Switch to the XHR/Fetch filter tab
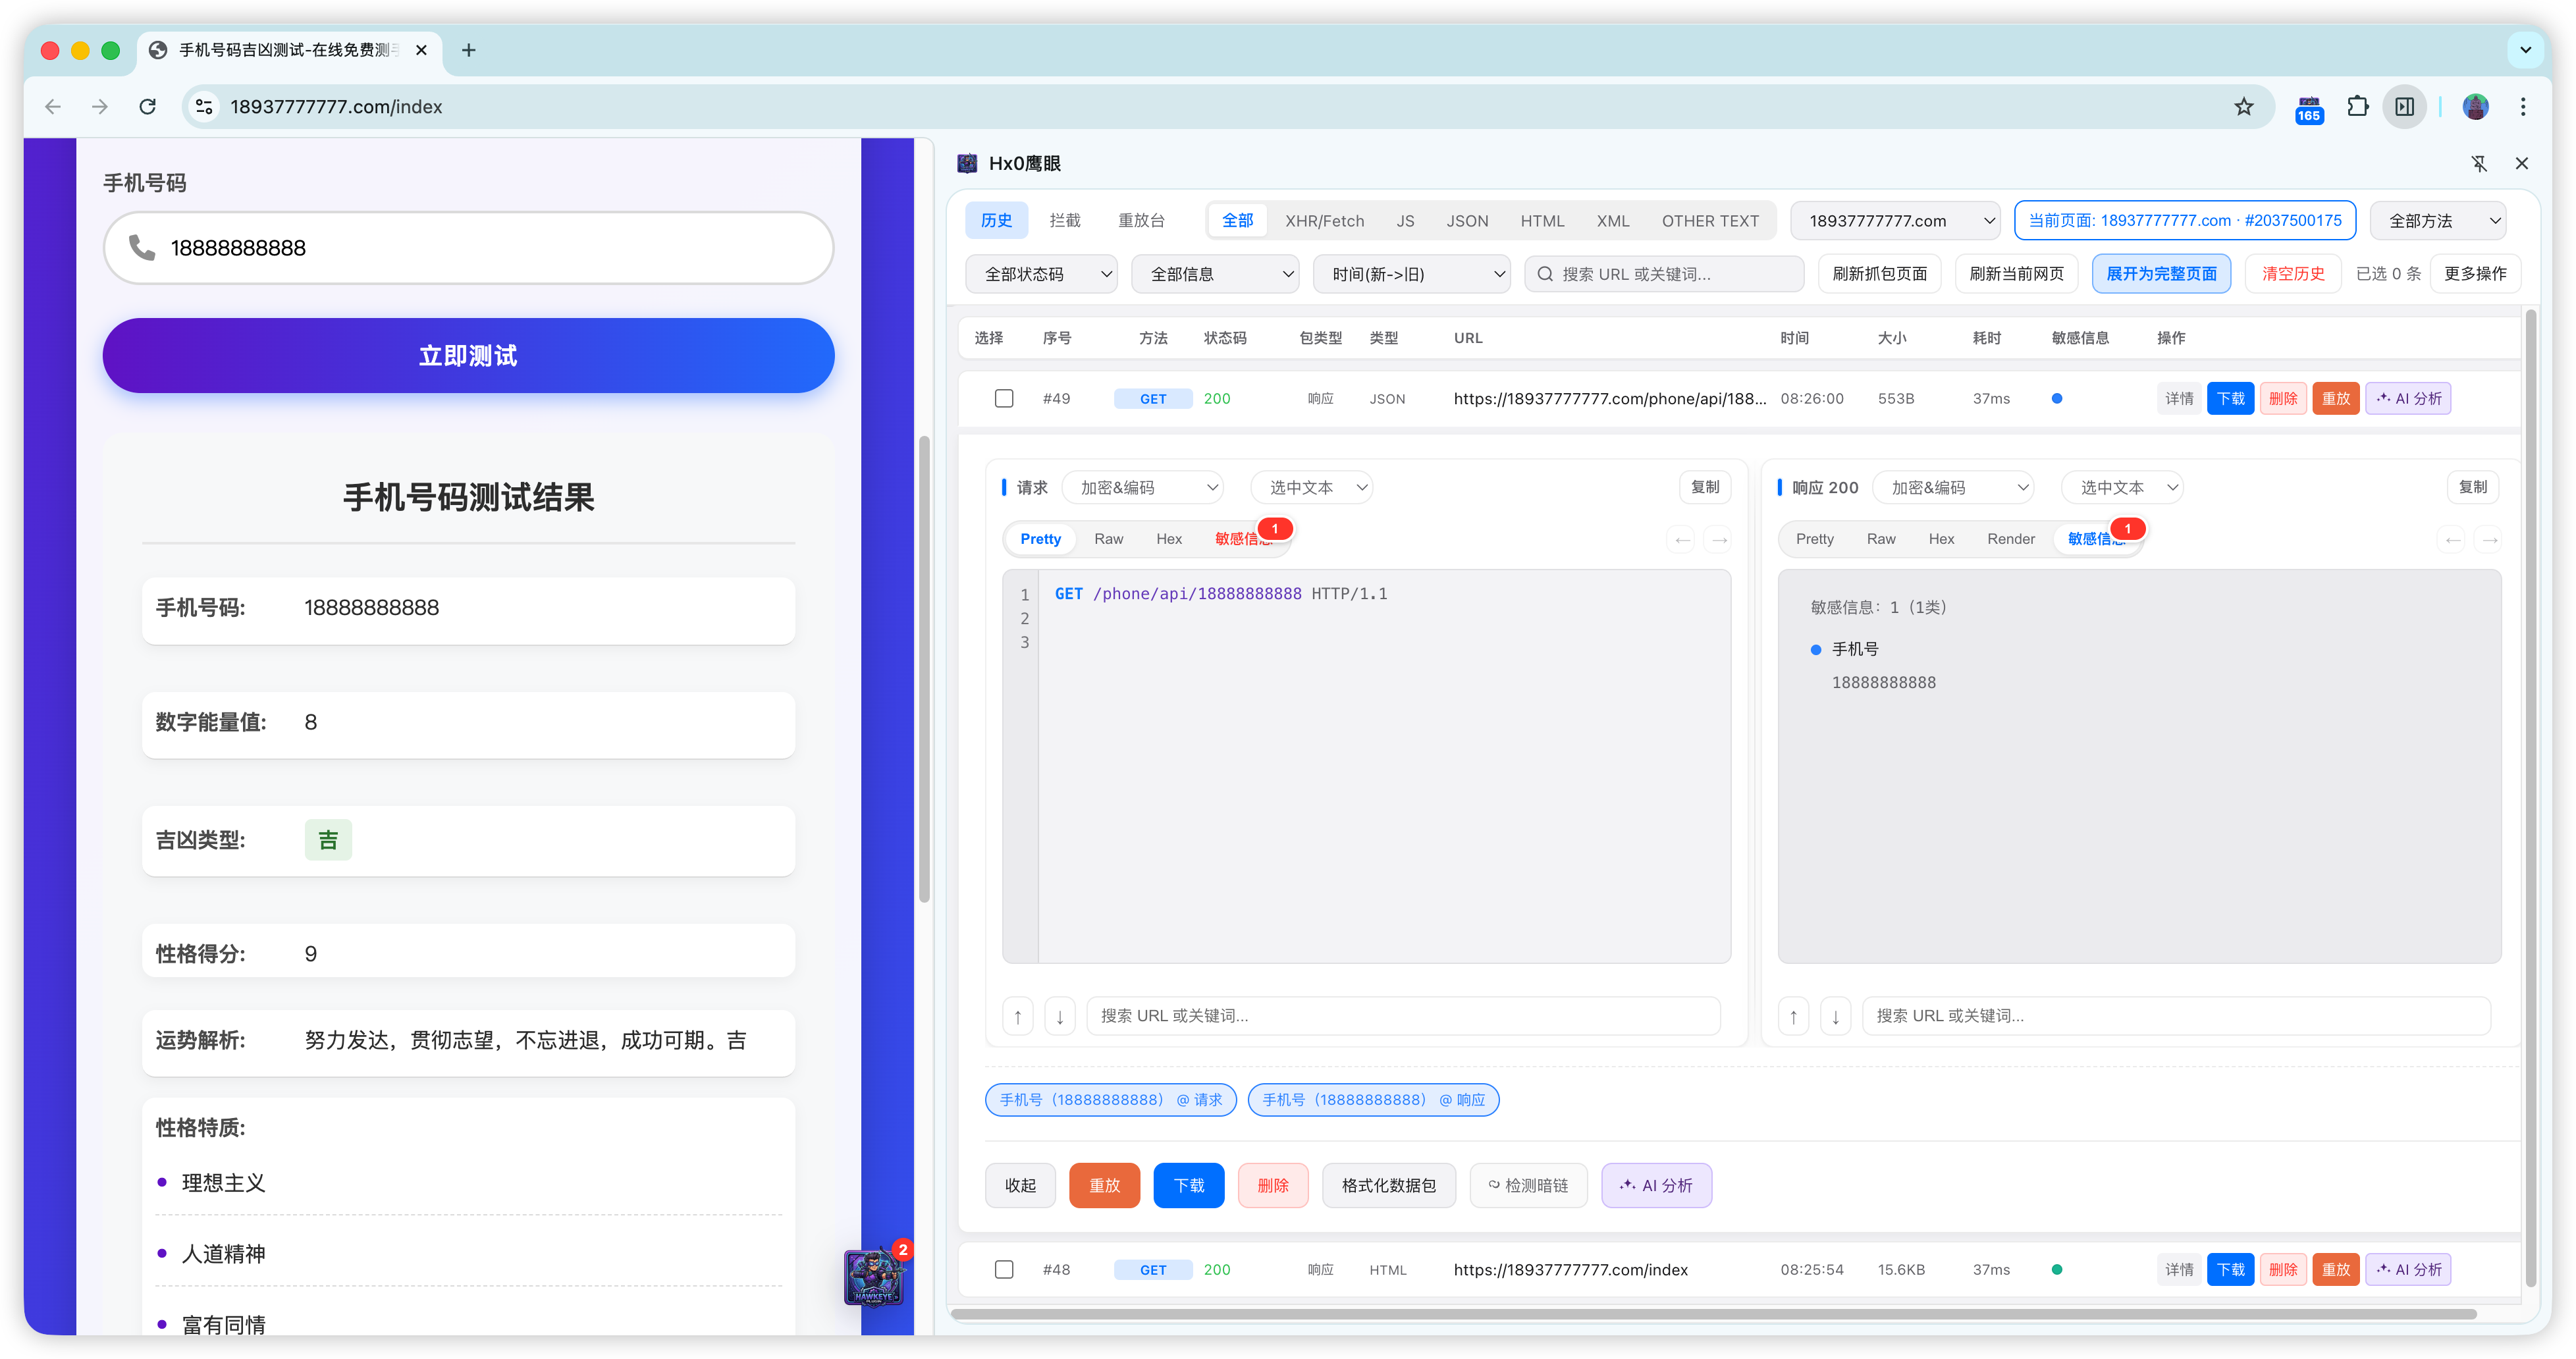 pos(1324,221)
